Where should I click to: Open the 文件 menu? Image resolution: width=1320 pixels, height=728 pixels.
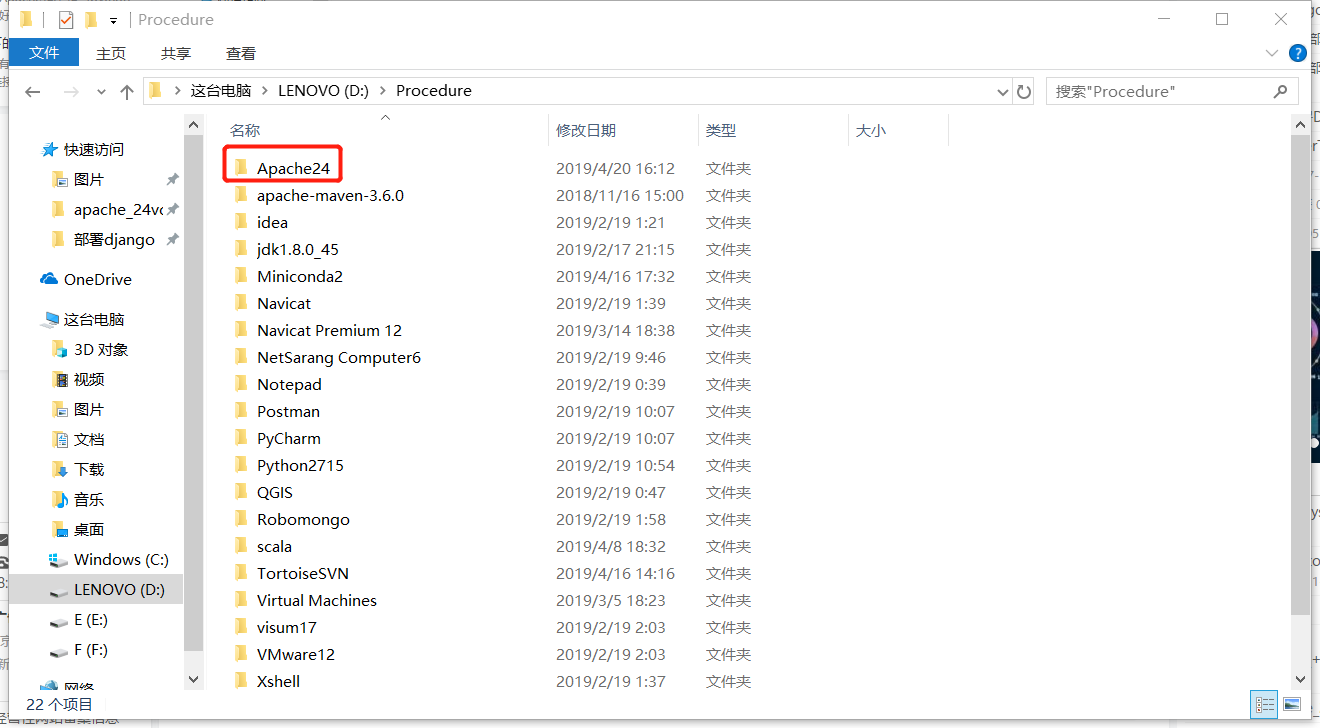click(x=44, y=52)
